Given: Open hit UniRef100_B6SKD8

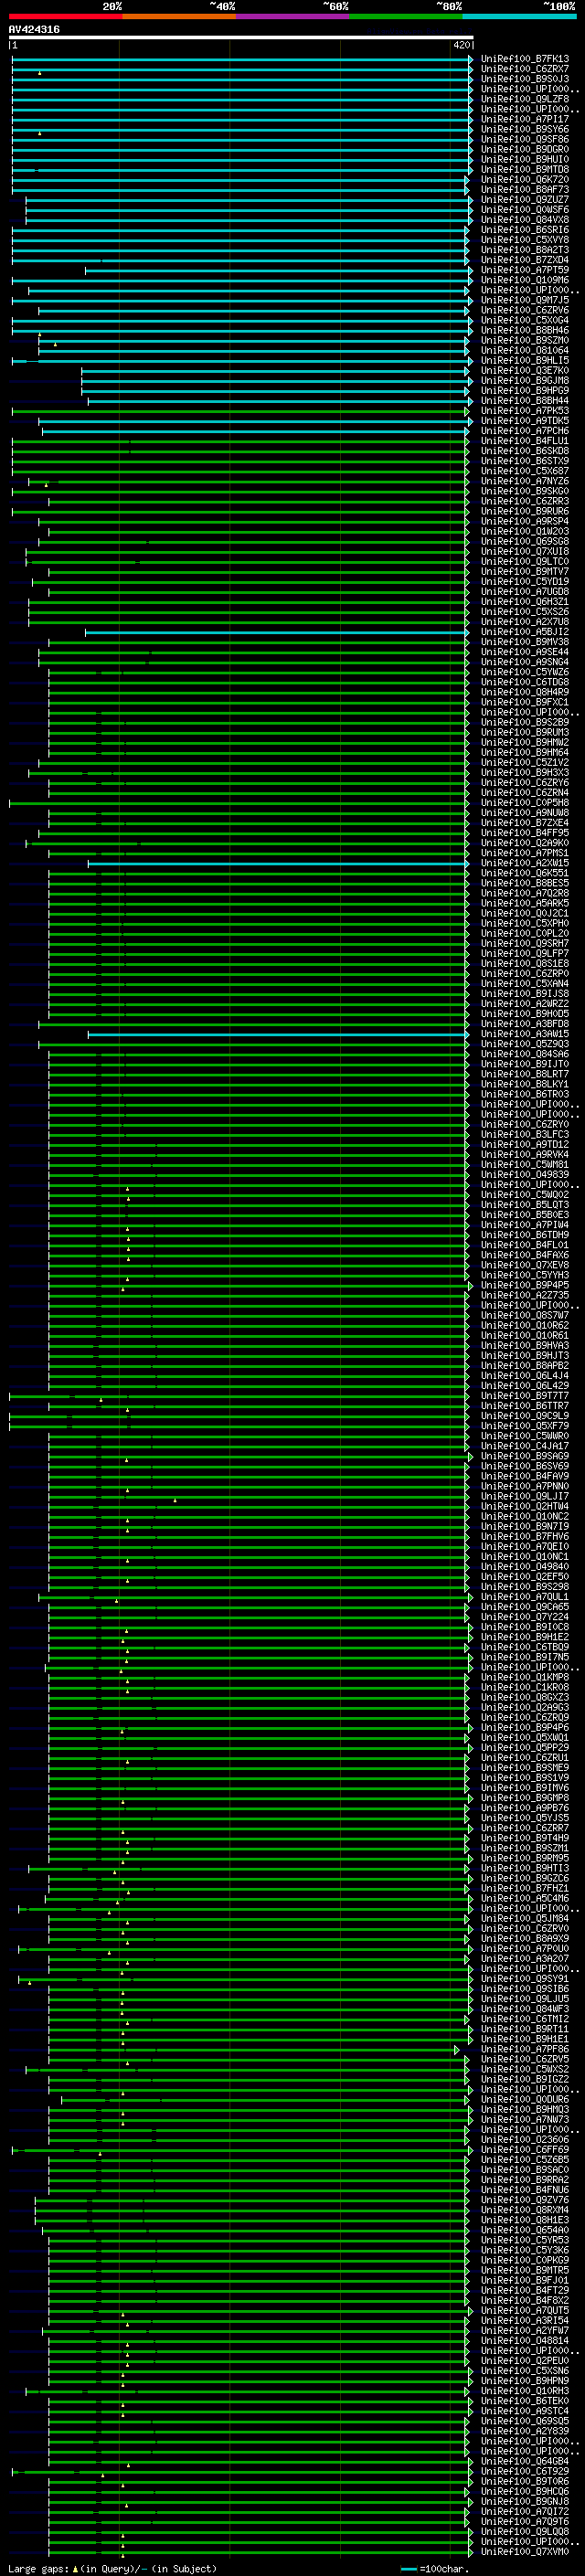Looking at the screenshot, I should 525,451.
